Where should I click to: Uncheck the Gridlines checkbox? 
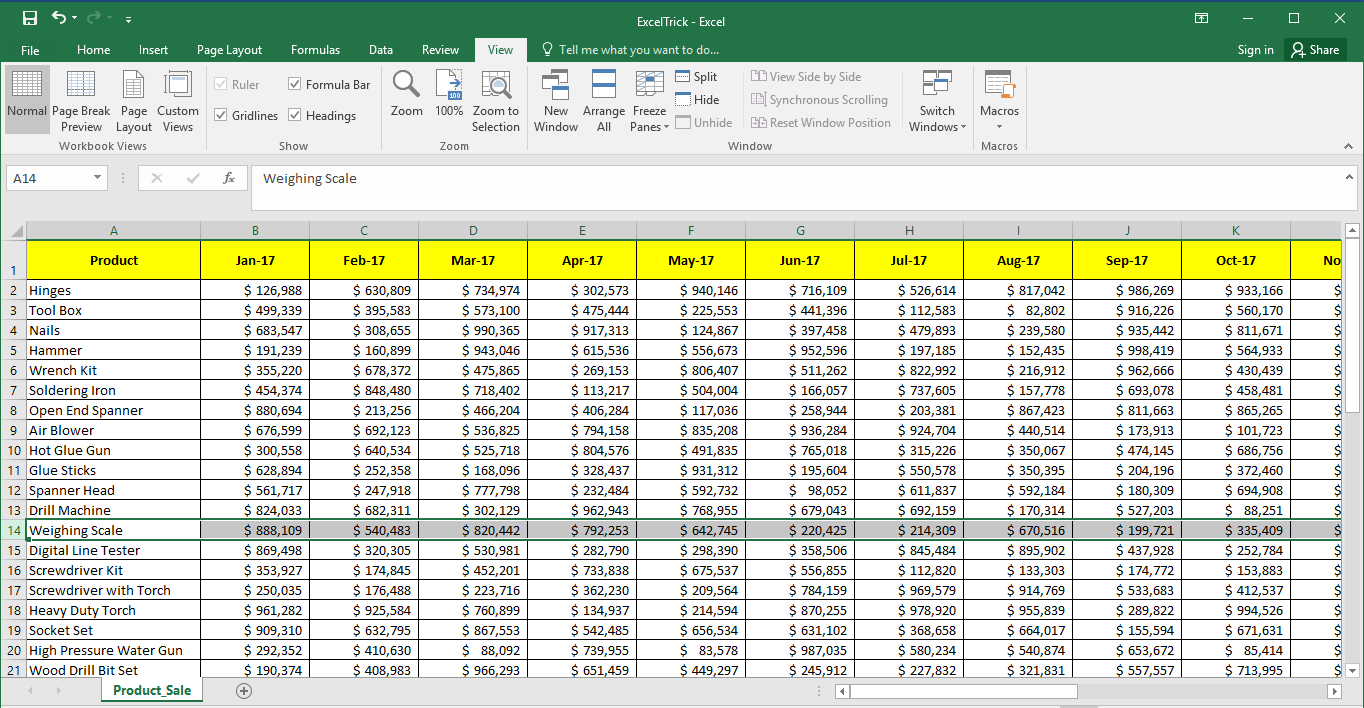click(x=221, y=116)
